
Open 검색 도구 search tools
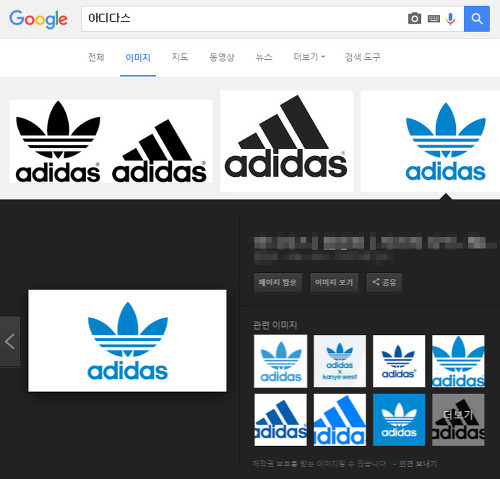(x=363, y=57)
